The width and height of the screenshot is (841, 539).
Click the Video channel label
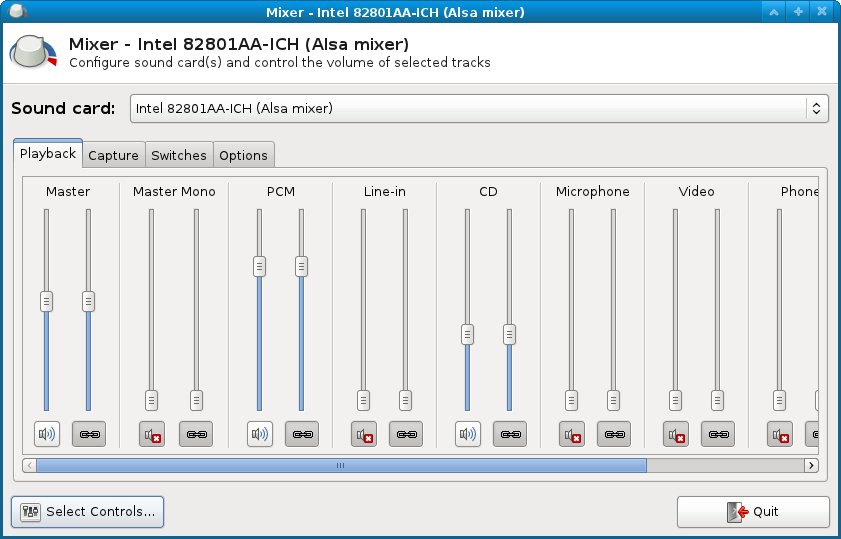[x=697, y=191]
